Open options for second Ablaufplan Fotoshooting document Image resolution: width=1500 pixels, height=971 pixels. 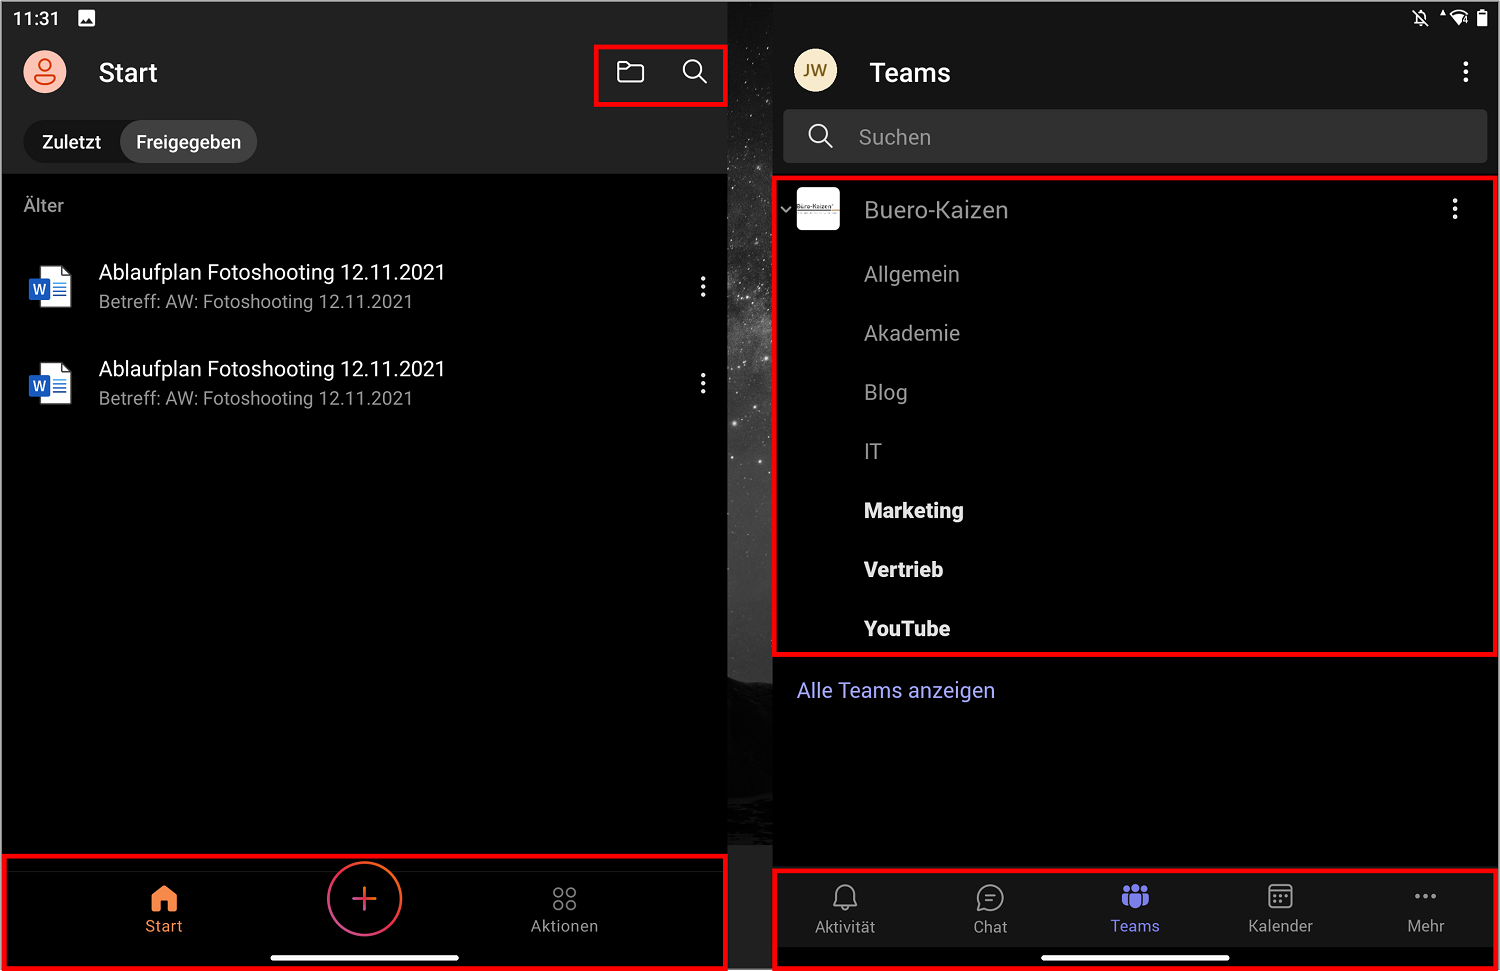point(703,383)
